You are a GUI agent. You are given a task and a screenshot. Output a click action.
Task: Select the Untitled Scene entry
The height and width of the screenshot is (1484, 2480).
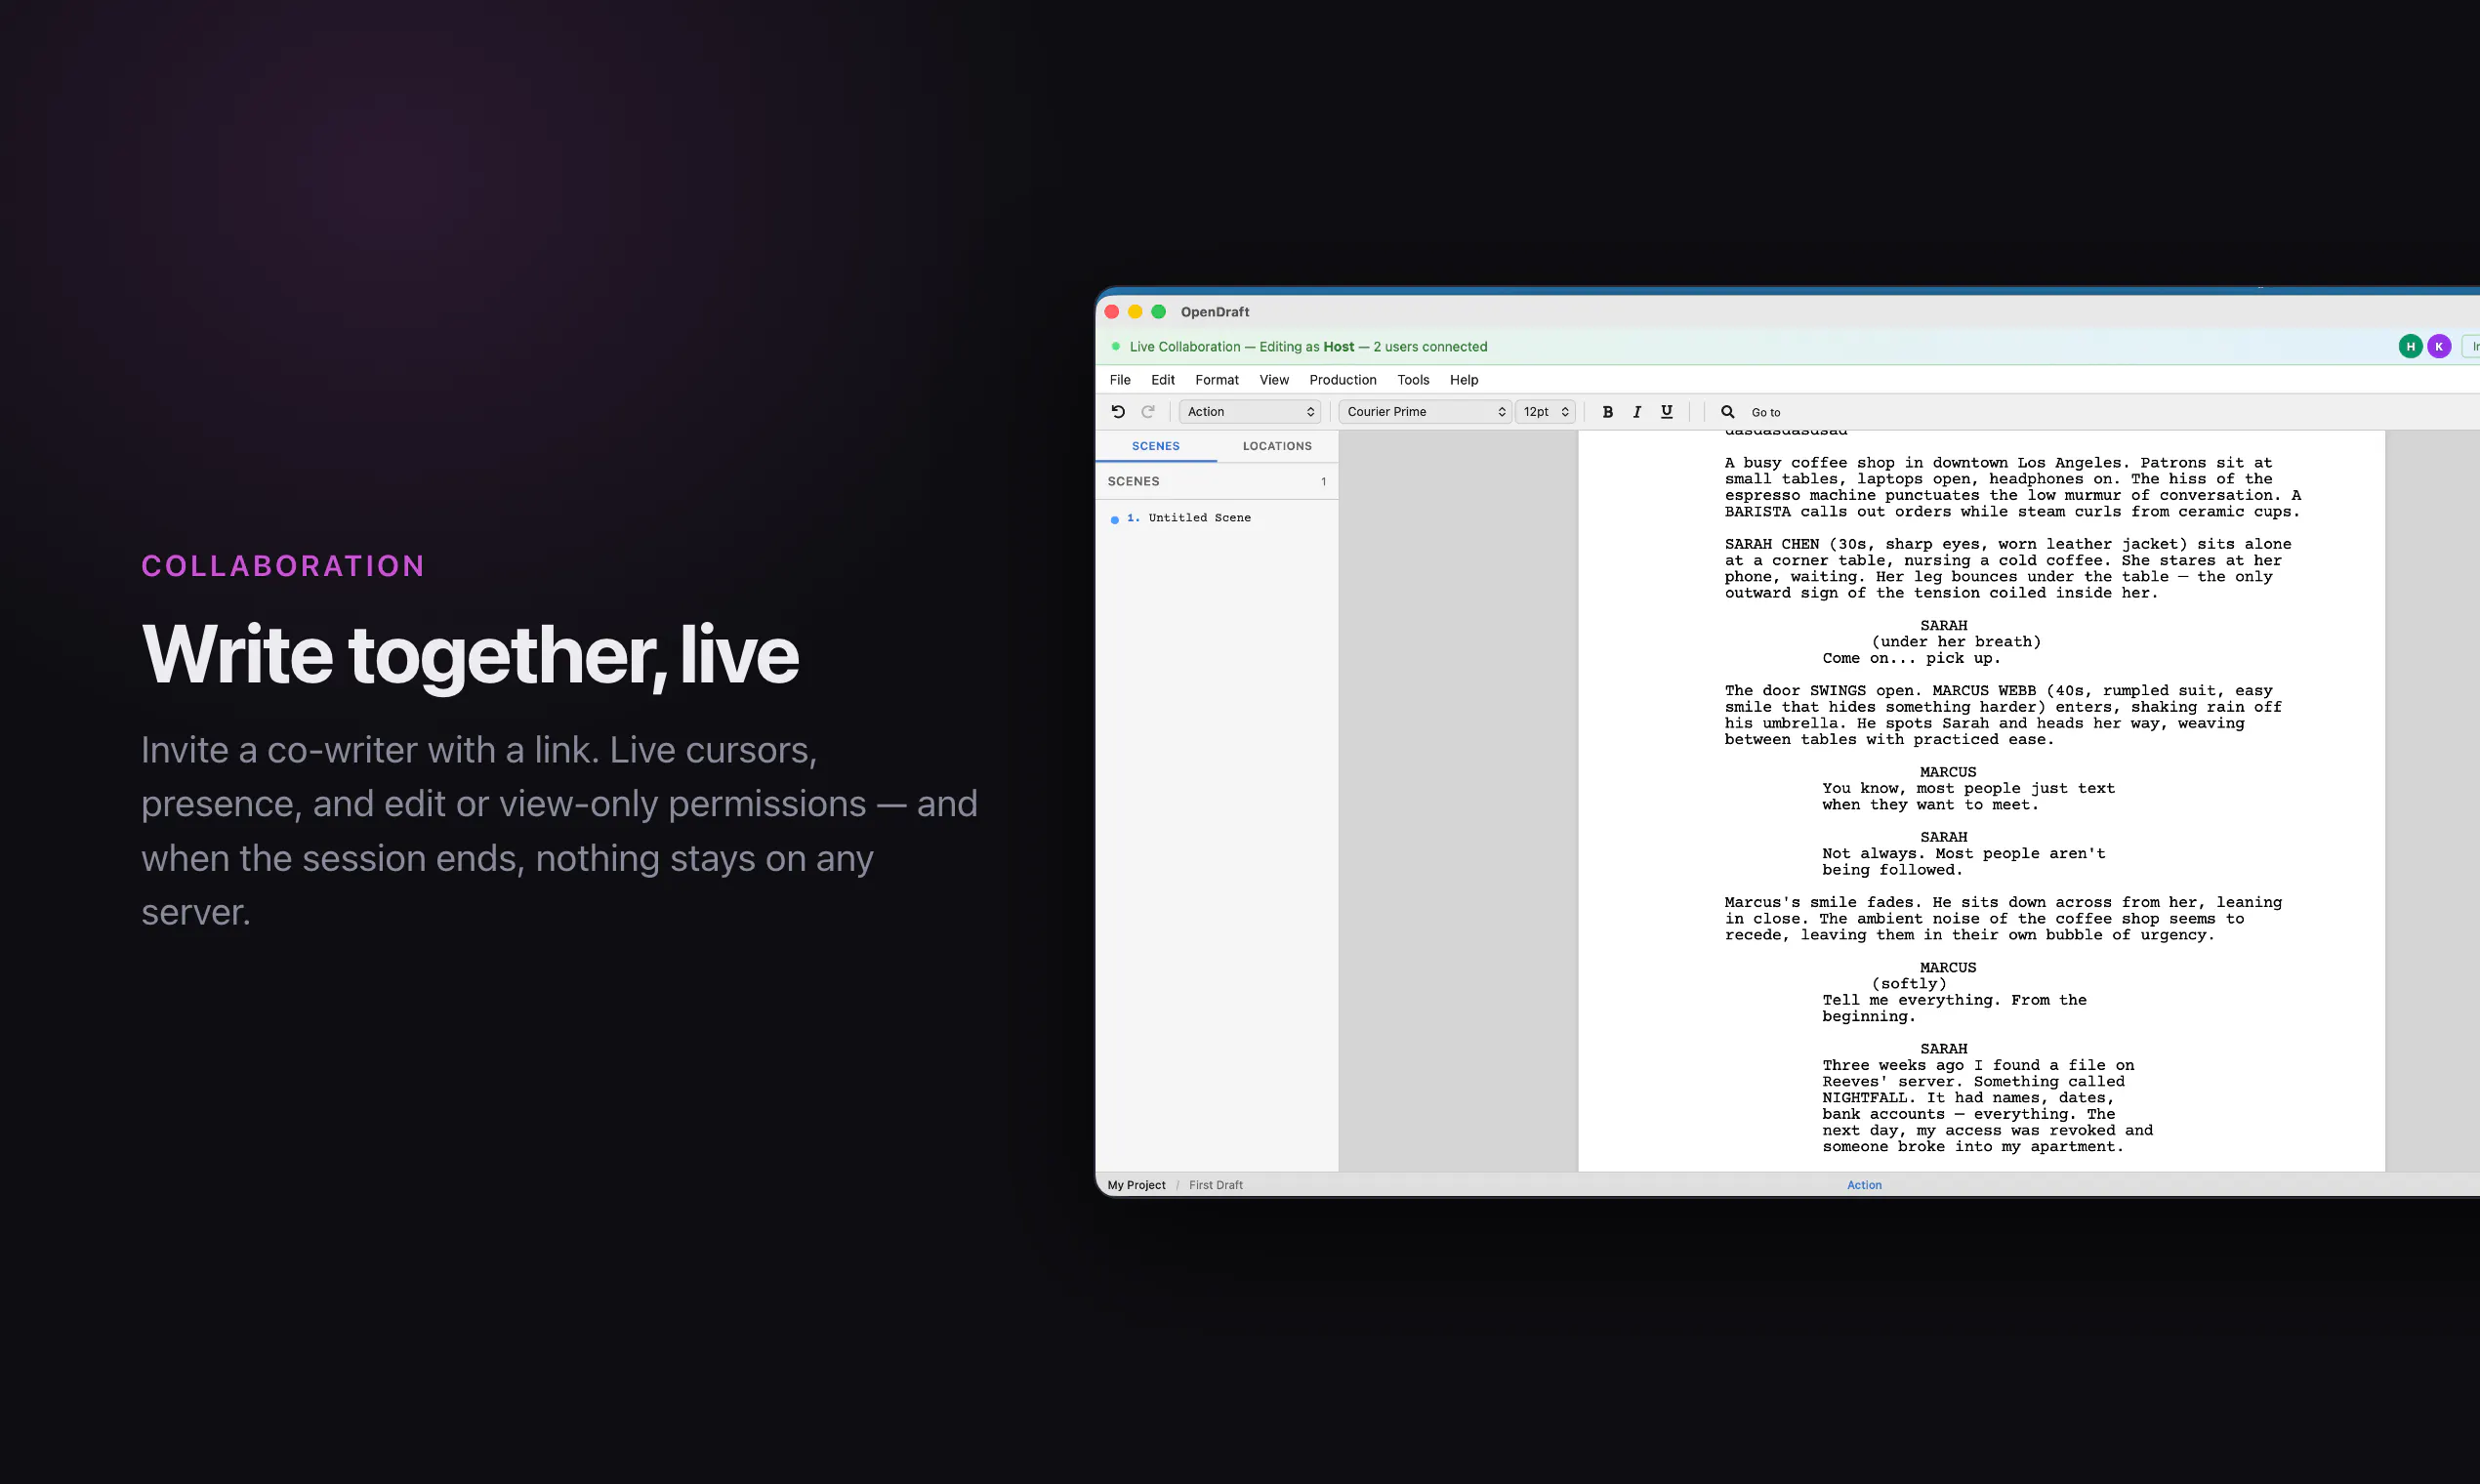[x=1217, y=518]
